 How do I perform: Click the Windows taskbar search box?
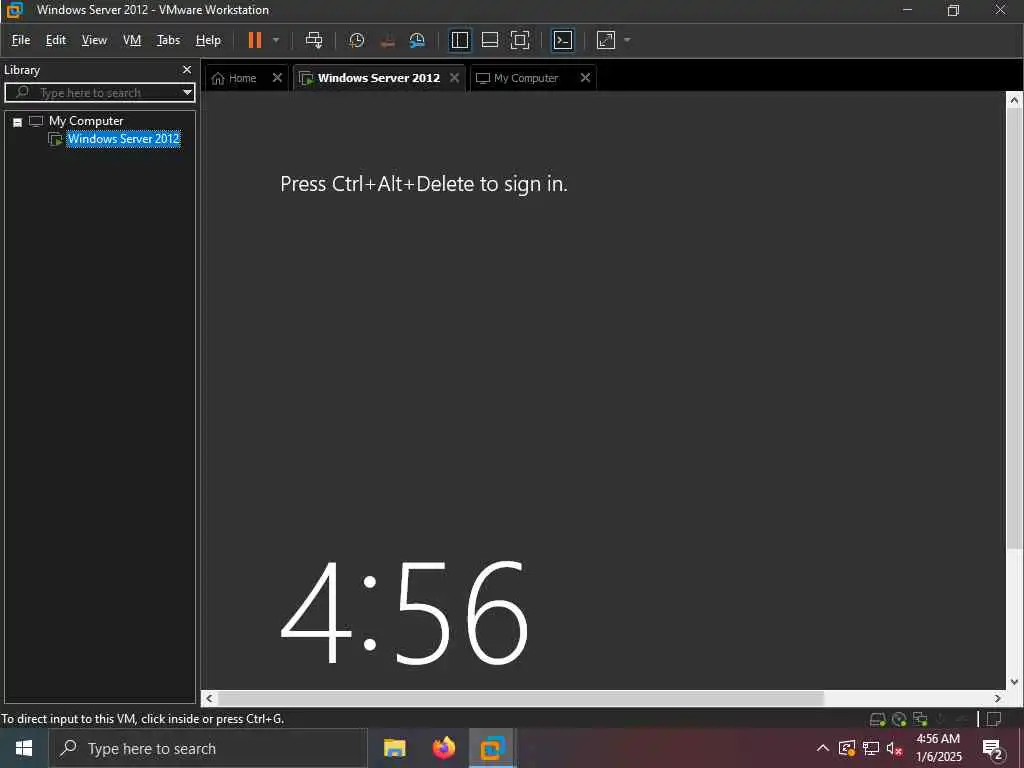pyautogui.click(x=208, y=748)
